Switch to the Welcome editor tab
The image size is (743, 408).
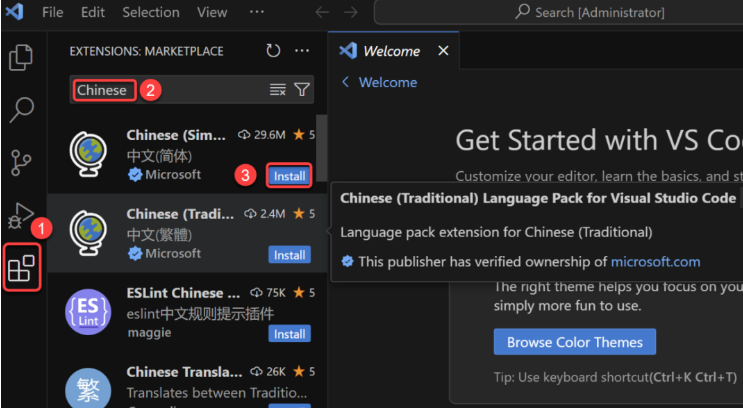391,51
